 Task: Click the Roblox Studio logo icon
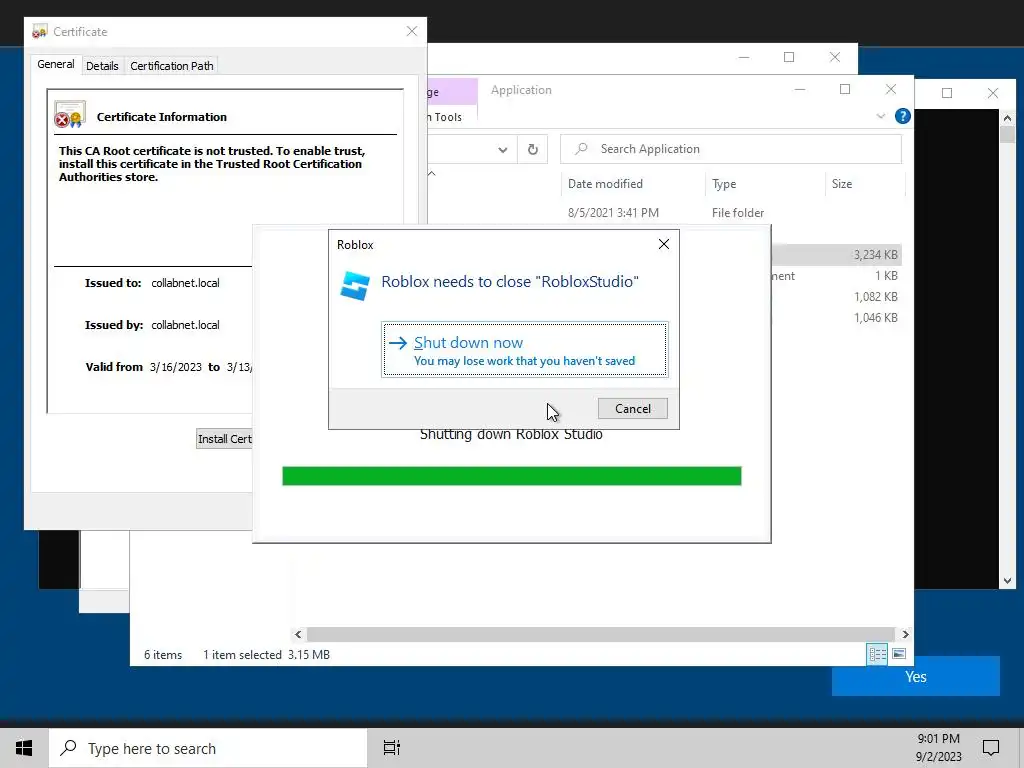(355, 285)
